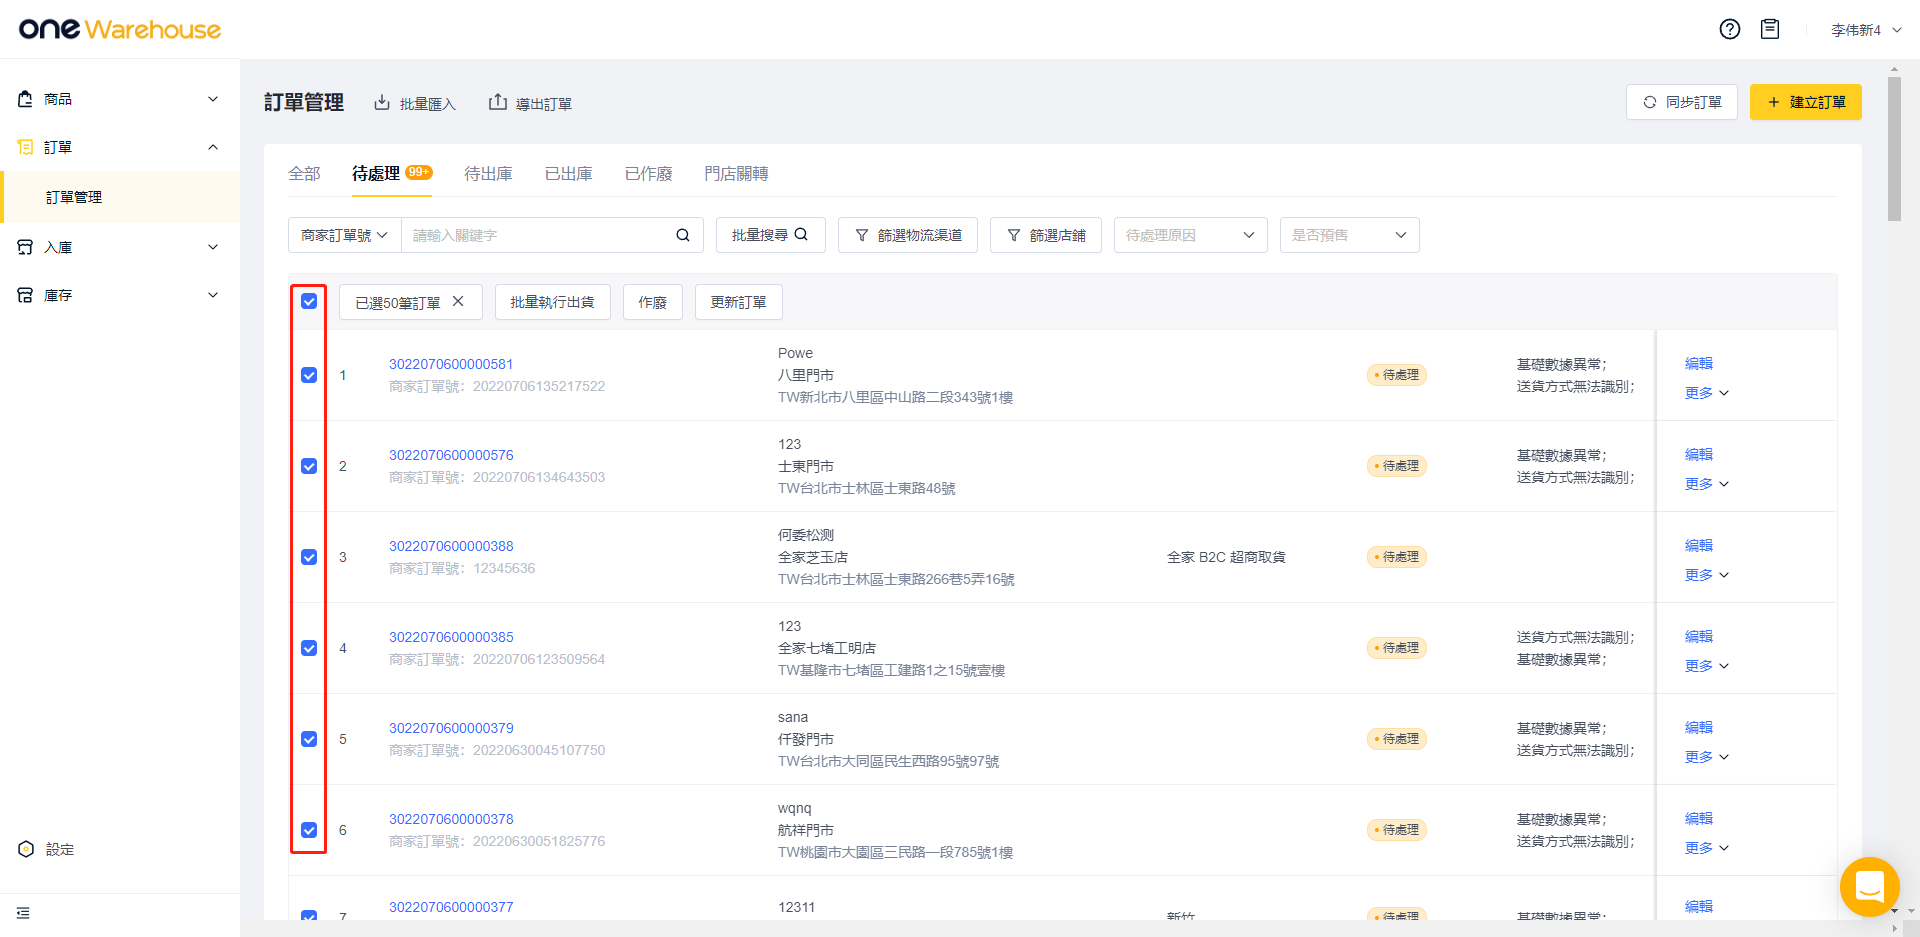Click the oneWarehouse logo
Image resolution: width=1920 pixels, height=937 pixels.
[120, 29]
